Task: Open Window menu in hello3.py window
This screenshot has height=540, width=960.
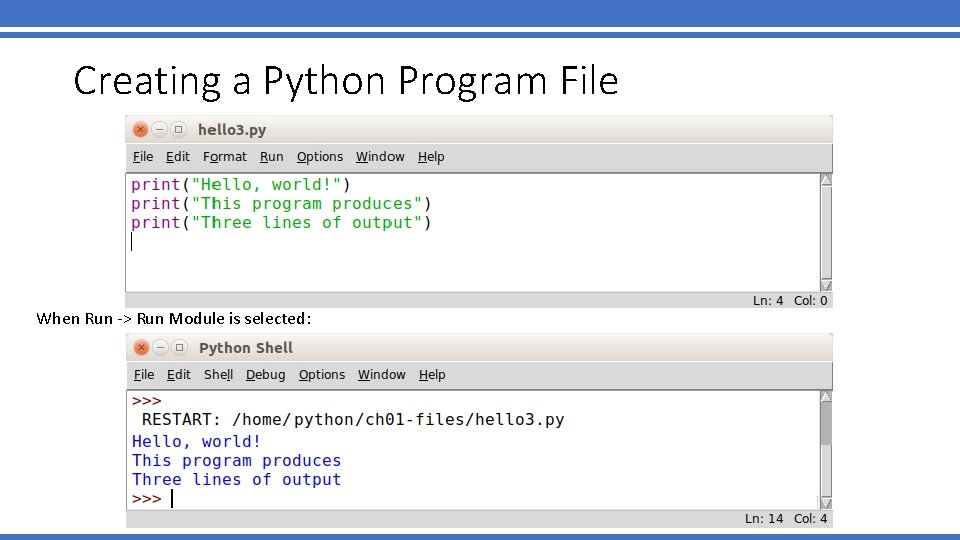Action: (380, 157)
